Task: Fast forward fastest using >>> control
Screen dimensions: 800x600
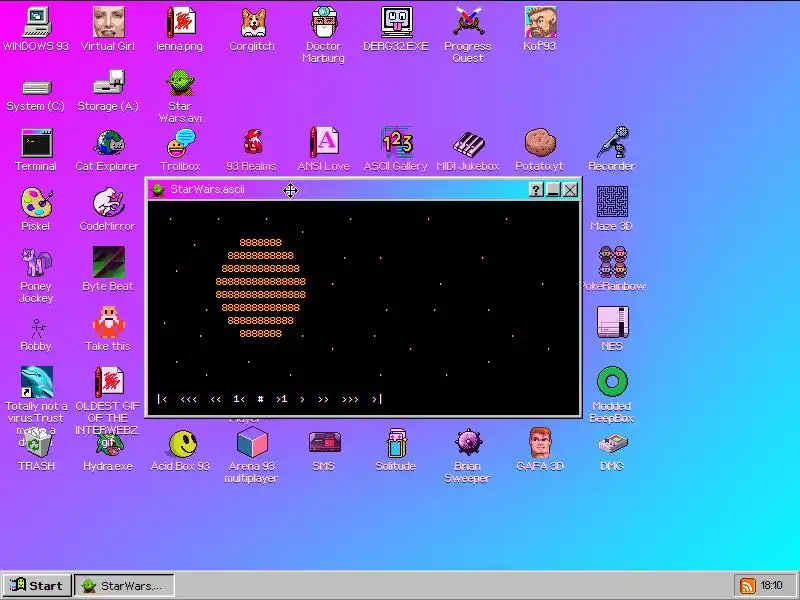Action: [x=351, y=399]
